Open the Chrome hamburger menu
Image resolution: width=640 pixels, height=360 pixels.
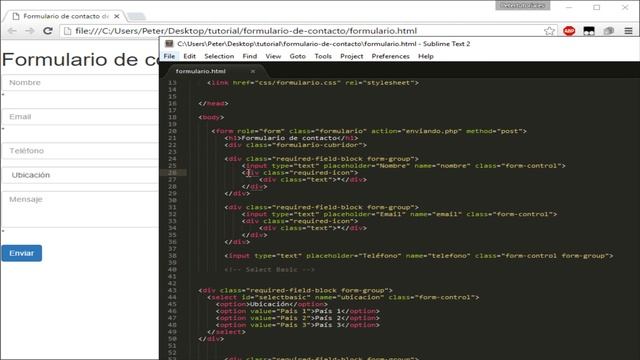(628, 31)
